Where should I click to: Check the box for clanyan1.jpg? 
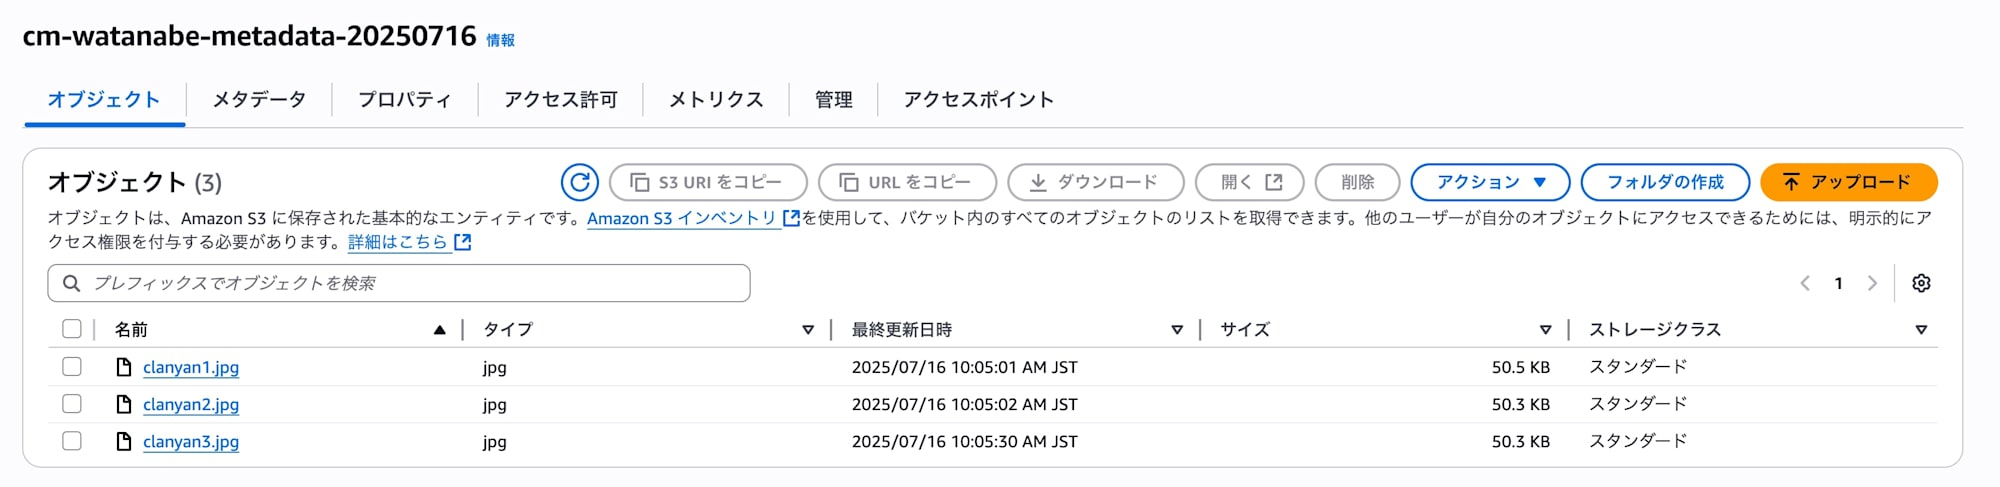click(x=72, y=367)
